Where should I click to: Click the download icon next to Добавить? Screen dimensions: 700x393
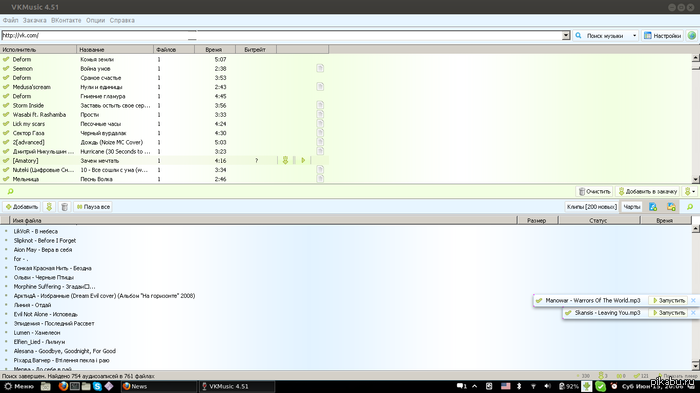[x=49, y=207]
